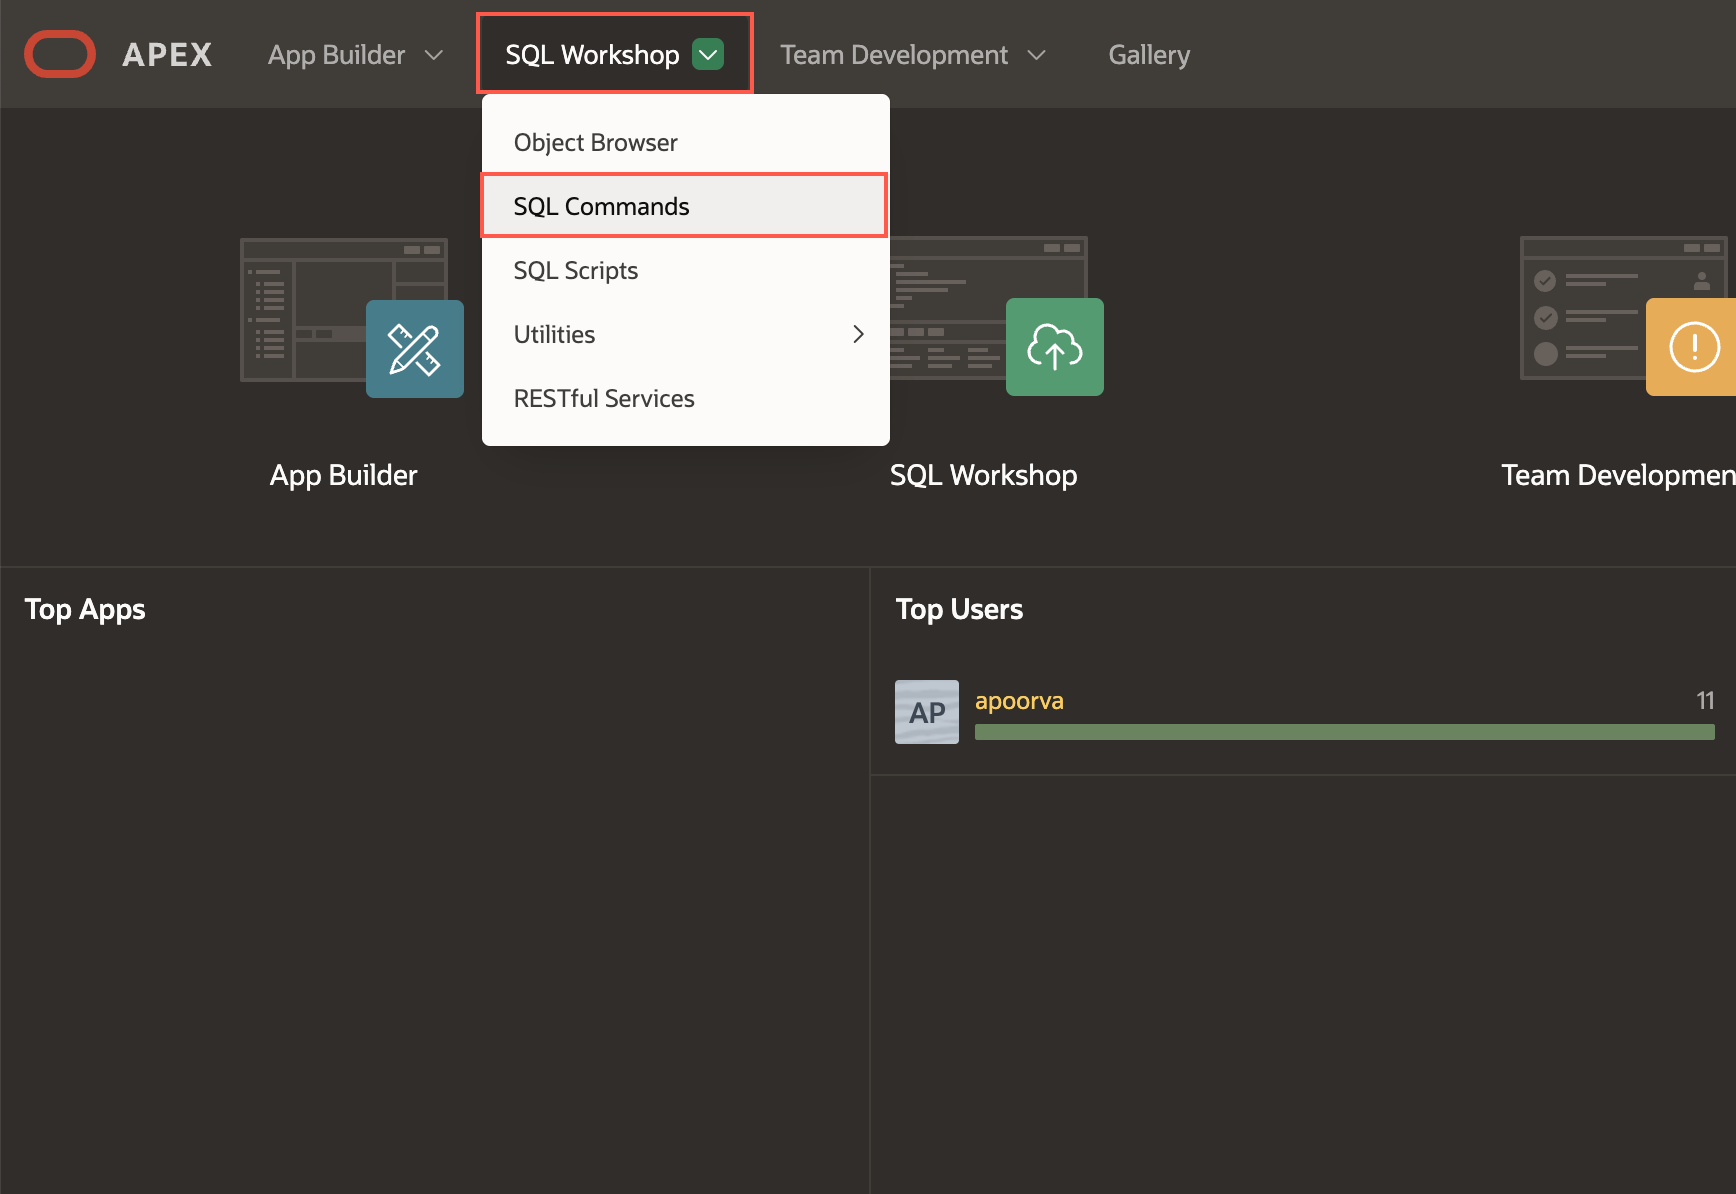Viewport: 1736px width, 1194px height.
Task: Open the Team Development exclamation icon
Action: [1692, 347]
